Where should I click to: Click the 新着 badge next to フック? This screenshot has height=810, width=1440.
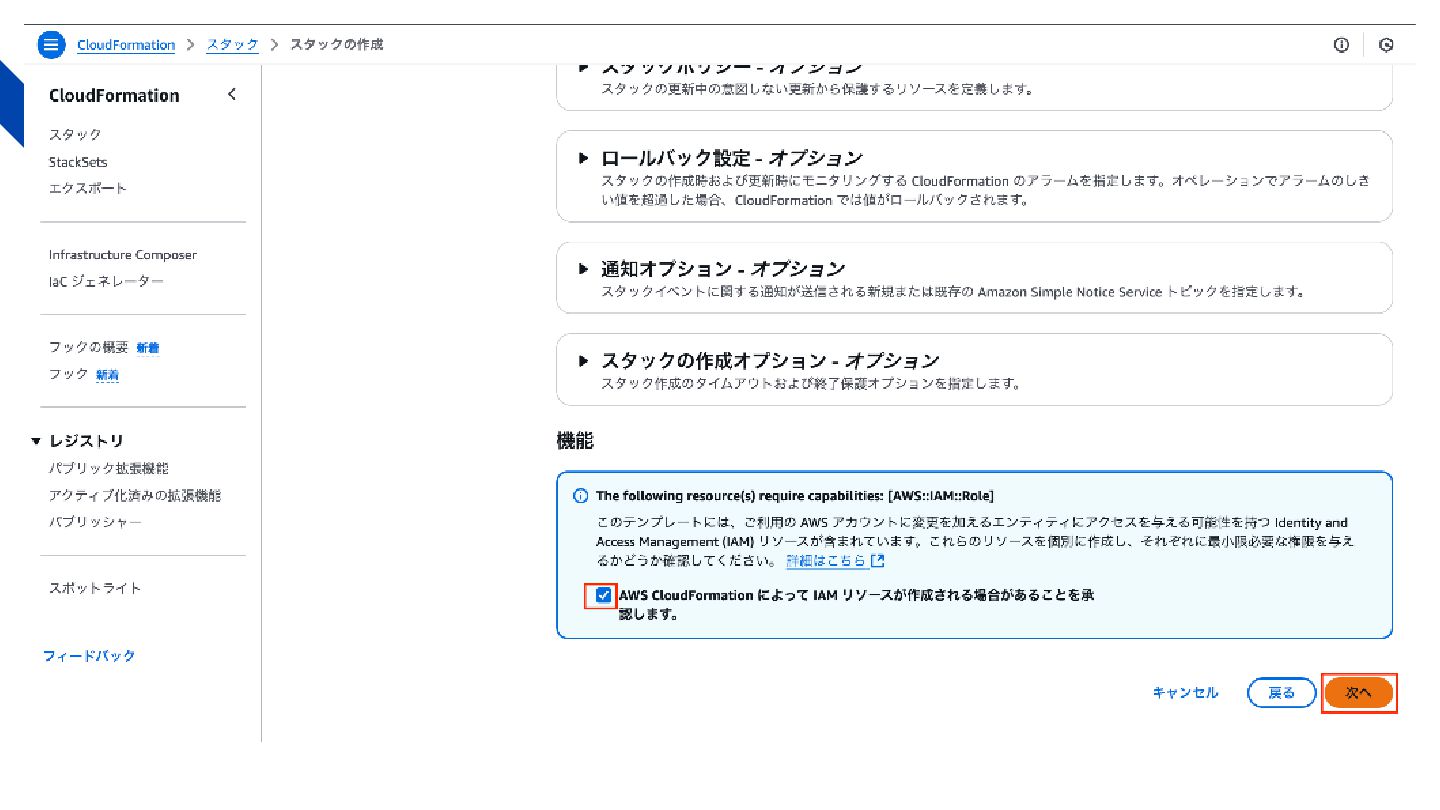tap(108, 375)
